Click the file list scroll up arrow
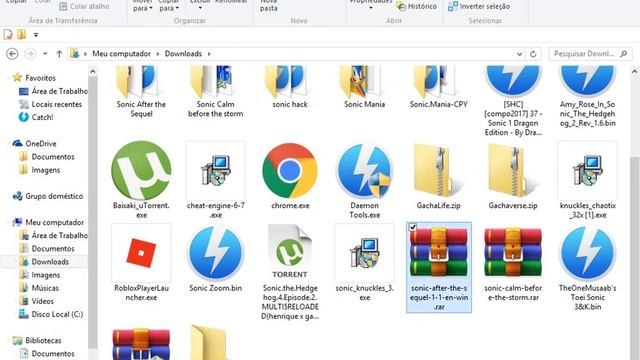Image resolution: width=640 pixels, height=360 pixels. pyautogui.click(x=635, y=71)
